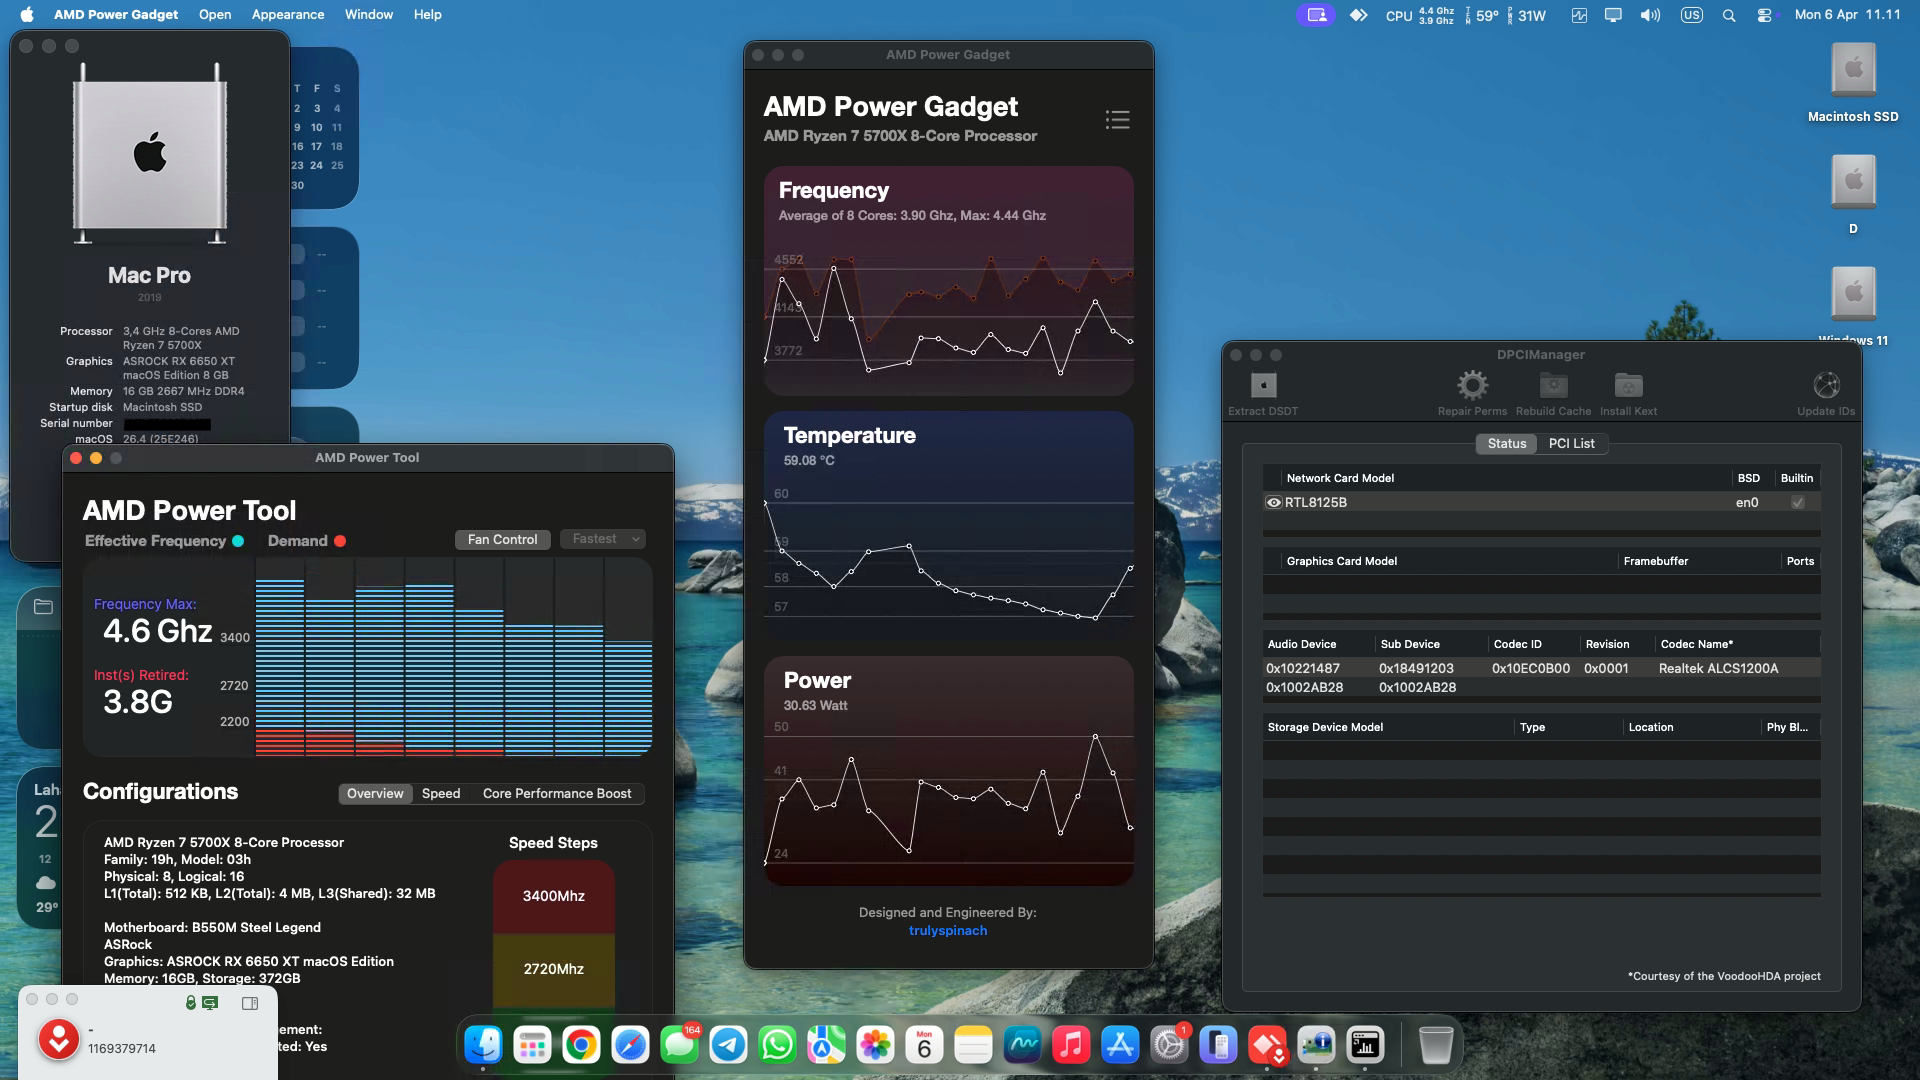
Task: Open the Window menu
Action: click(x=369, y=15)
